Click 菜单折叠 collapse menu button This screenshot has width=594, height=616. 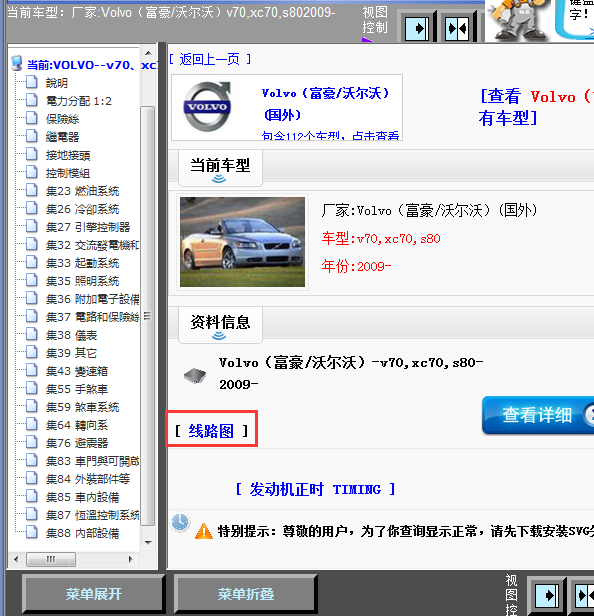click(x=246, y=594)
